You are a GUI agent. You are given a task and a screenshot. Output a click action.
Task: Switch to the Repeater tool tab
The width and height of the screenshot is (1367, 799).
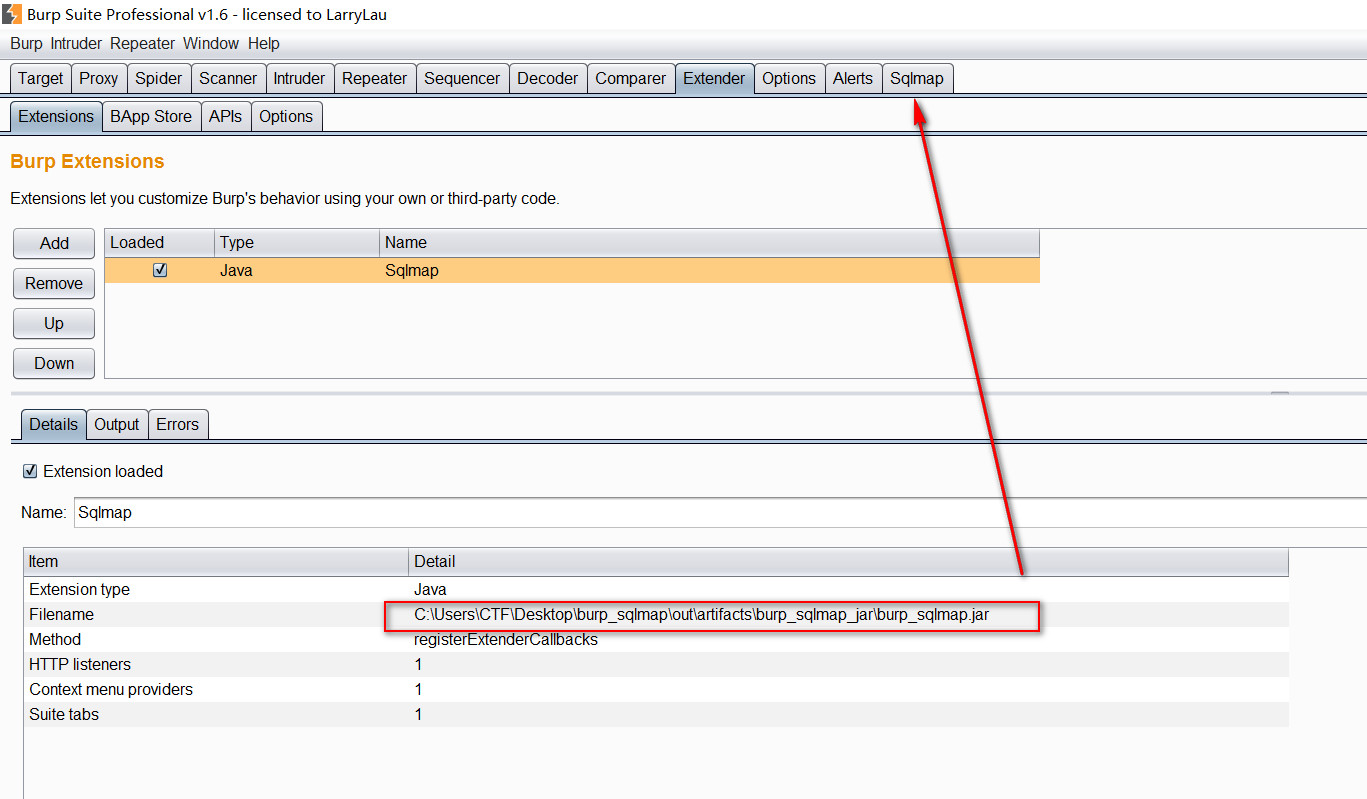tap(374, 78)
